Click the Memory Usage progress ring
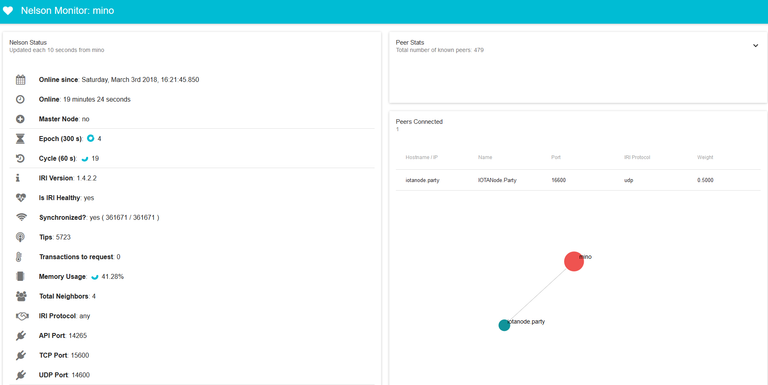768x385 pixels. tap(95, 277)
